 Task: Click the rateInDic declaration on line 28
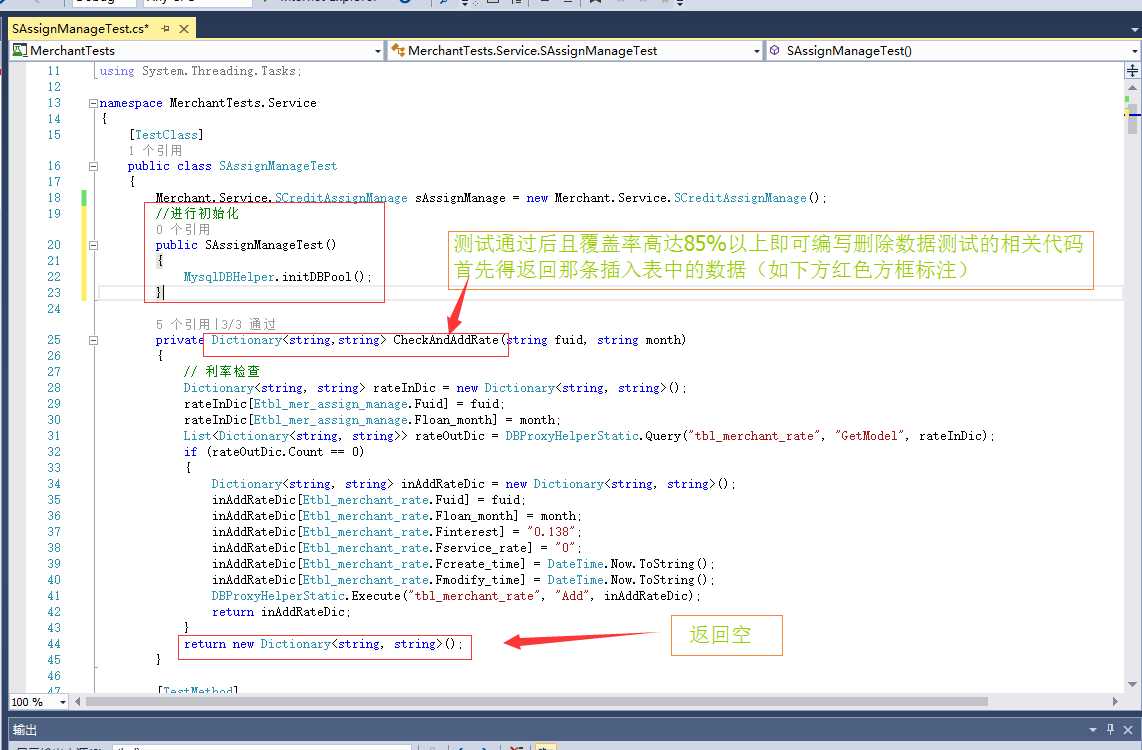404,388
